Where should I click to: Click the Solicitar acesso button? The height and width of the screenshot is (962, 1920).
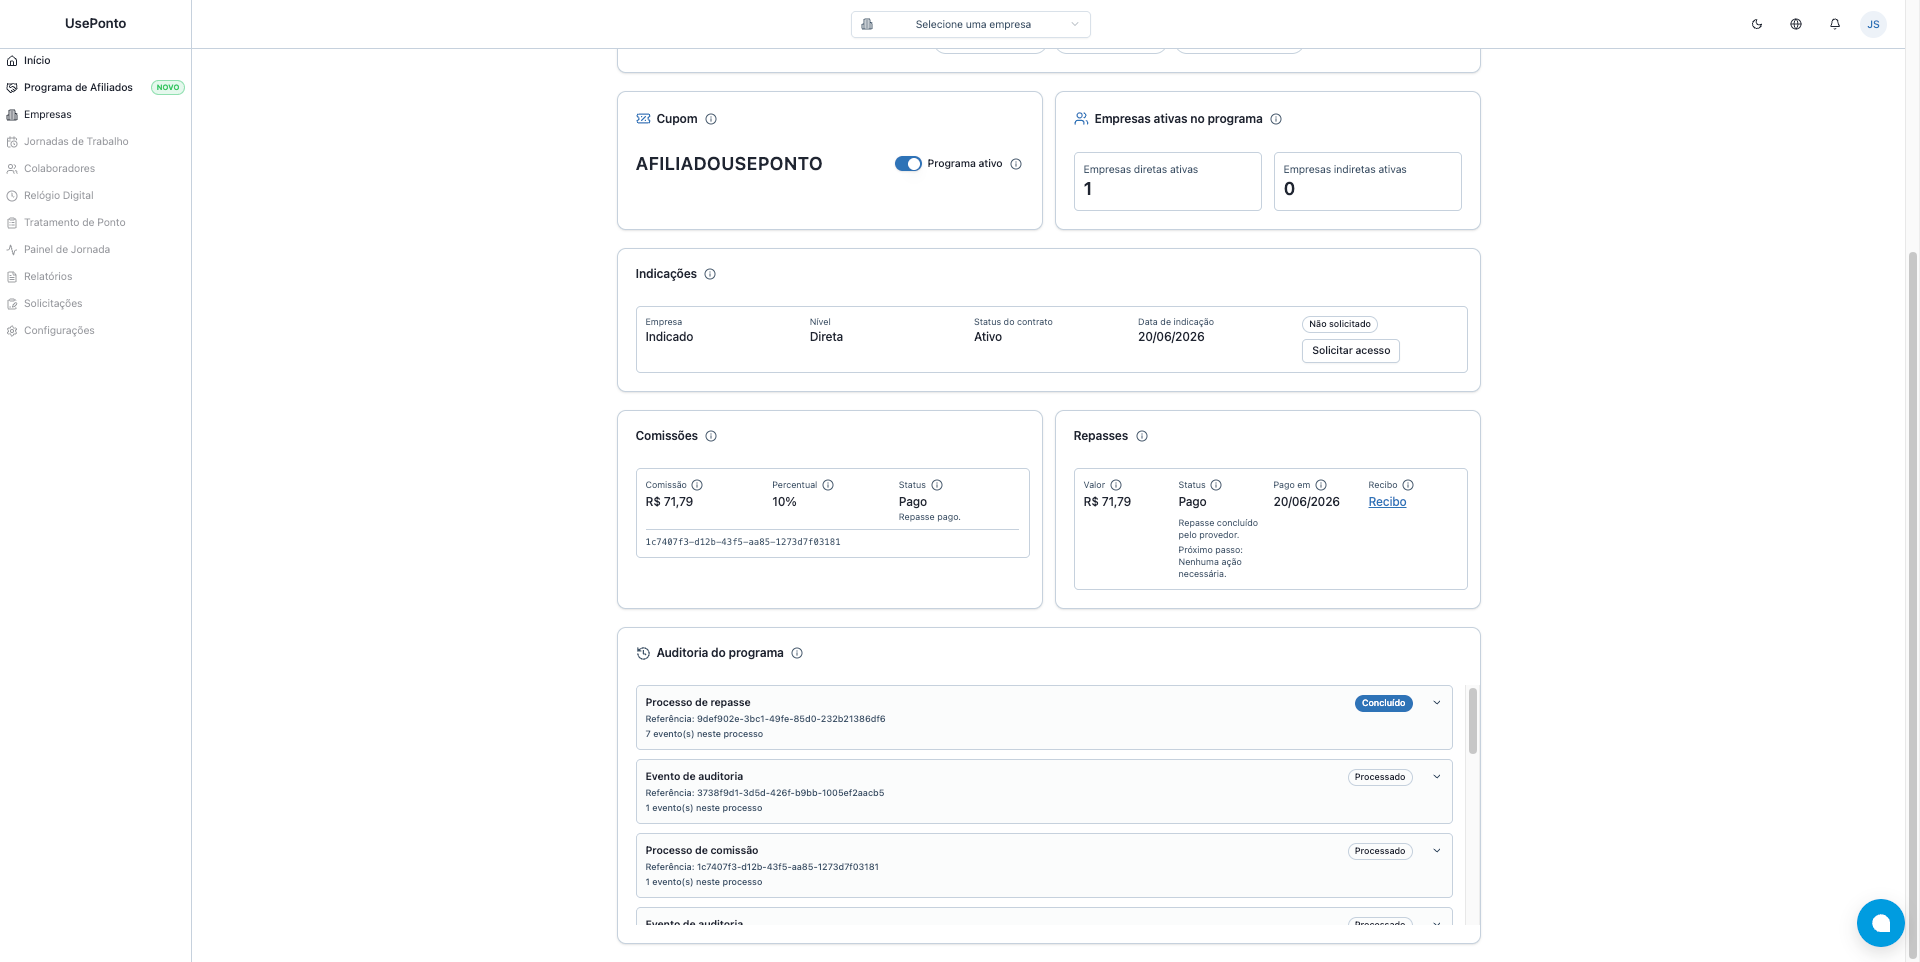(x=1350, y=351)
